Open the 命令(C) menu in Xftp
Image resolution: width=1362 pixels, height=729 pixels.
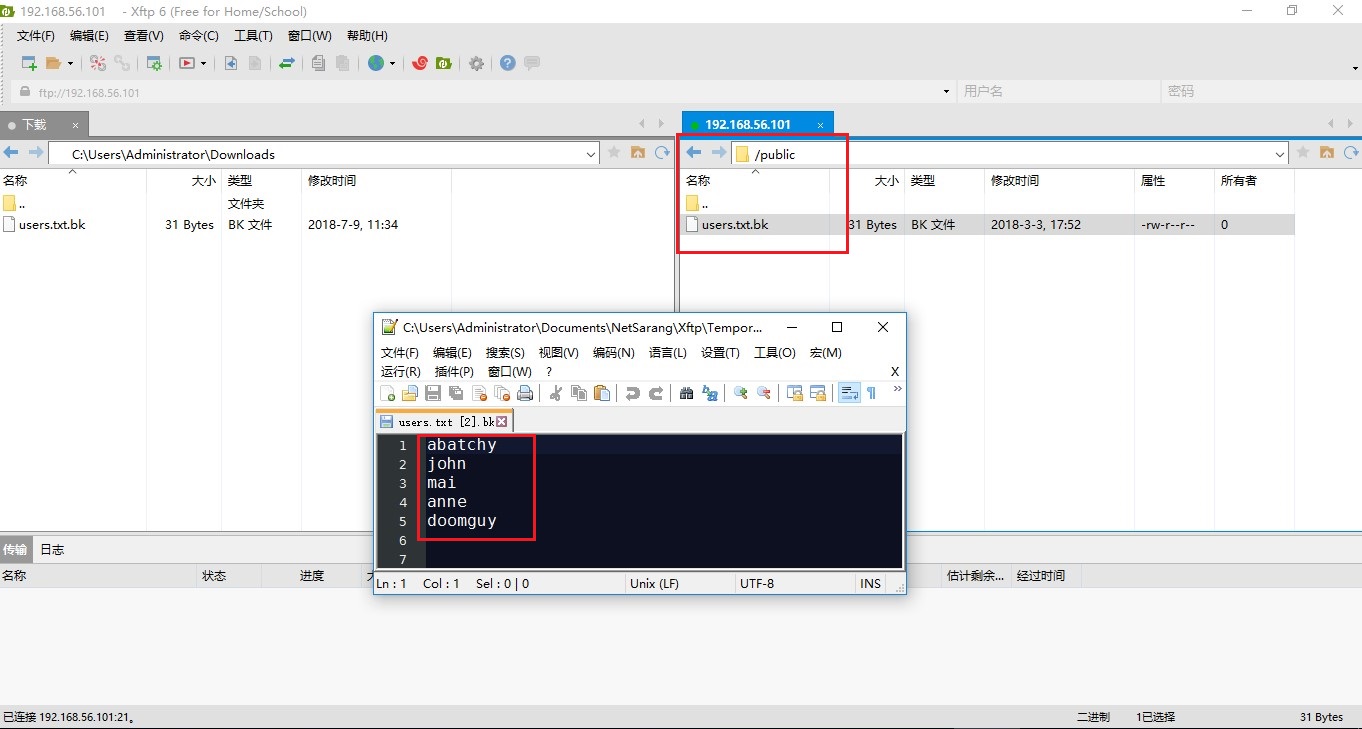coord(198,36)
